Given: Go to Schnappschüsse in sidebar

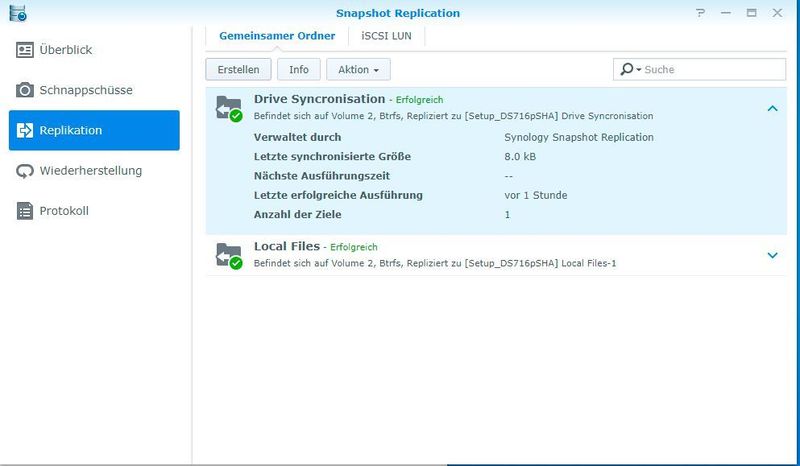Looking at the screenshot, I should [x=94, y=90].
